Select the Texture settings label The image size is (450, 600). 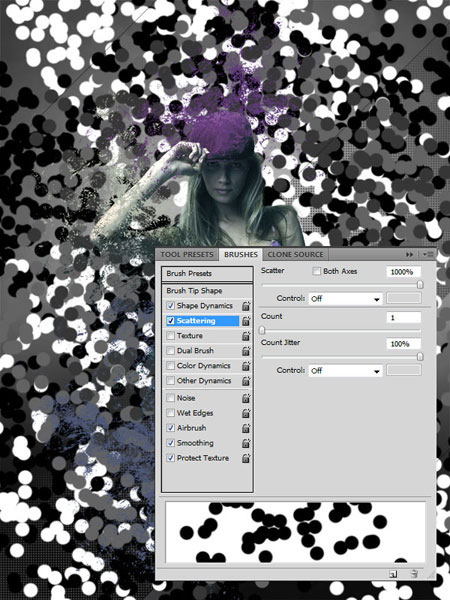pos(190,336)
